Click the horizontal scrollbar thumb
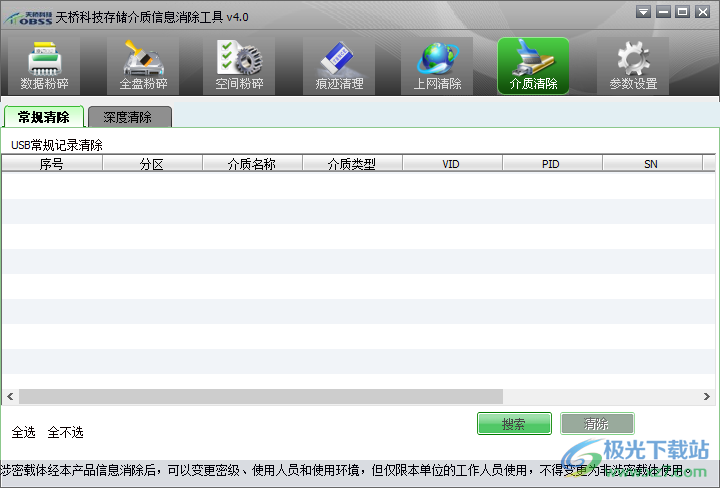Screen dimensions: 720x488 point(260,396)
